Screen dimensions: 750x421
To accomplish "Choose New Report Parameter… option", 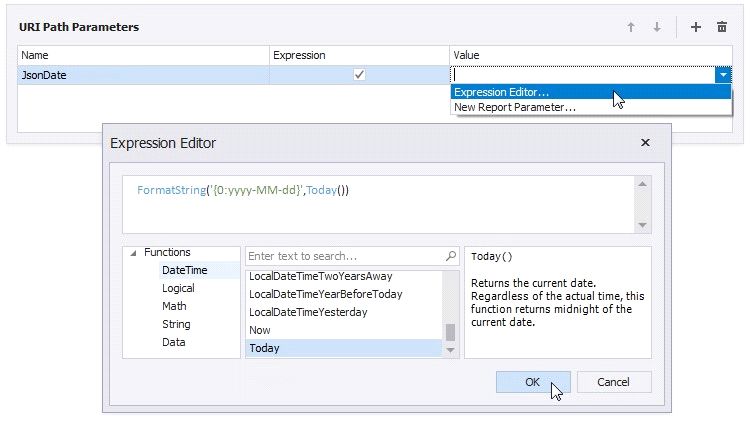I will coord(515,107).
